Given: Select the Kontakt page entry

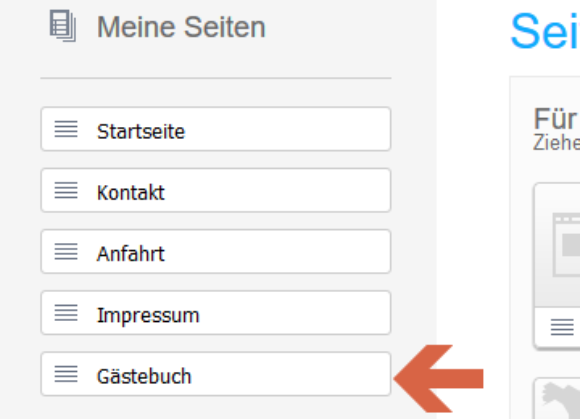Looking at the screenshot, I should 216,190.
